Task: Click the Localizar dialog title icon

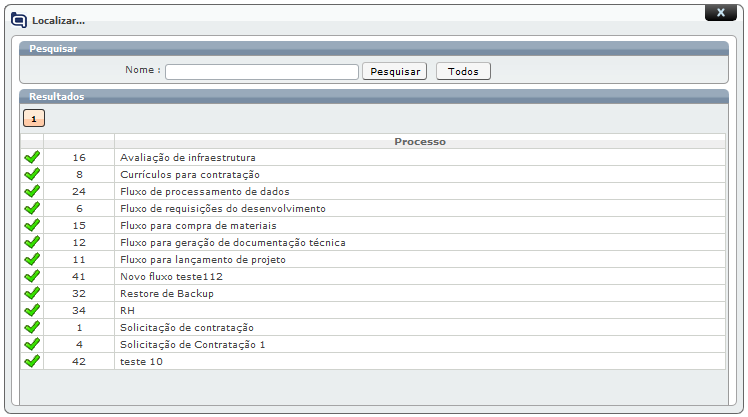Action: coord(18,20)
